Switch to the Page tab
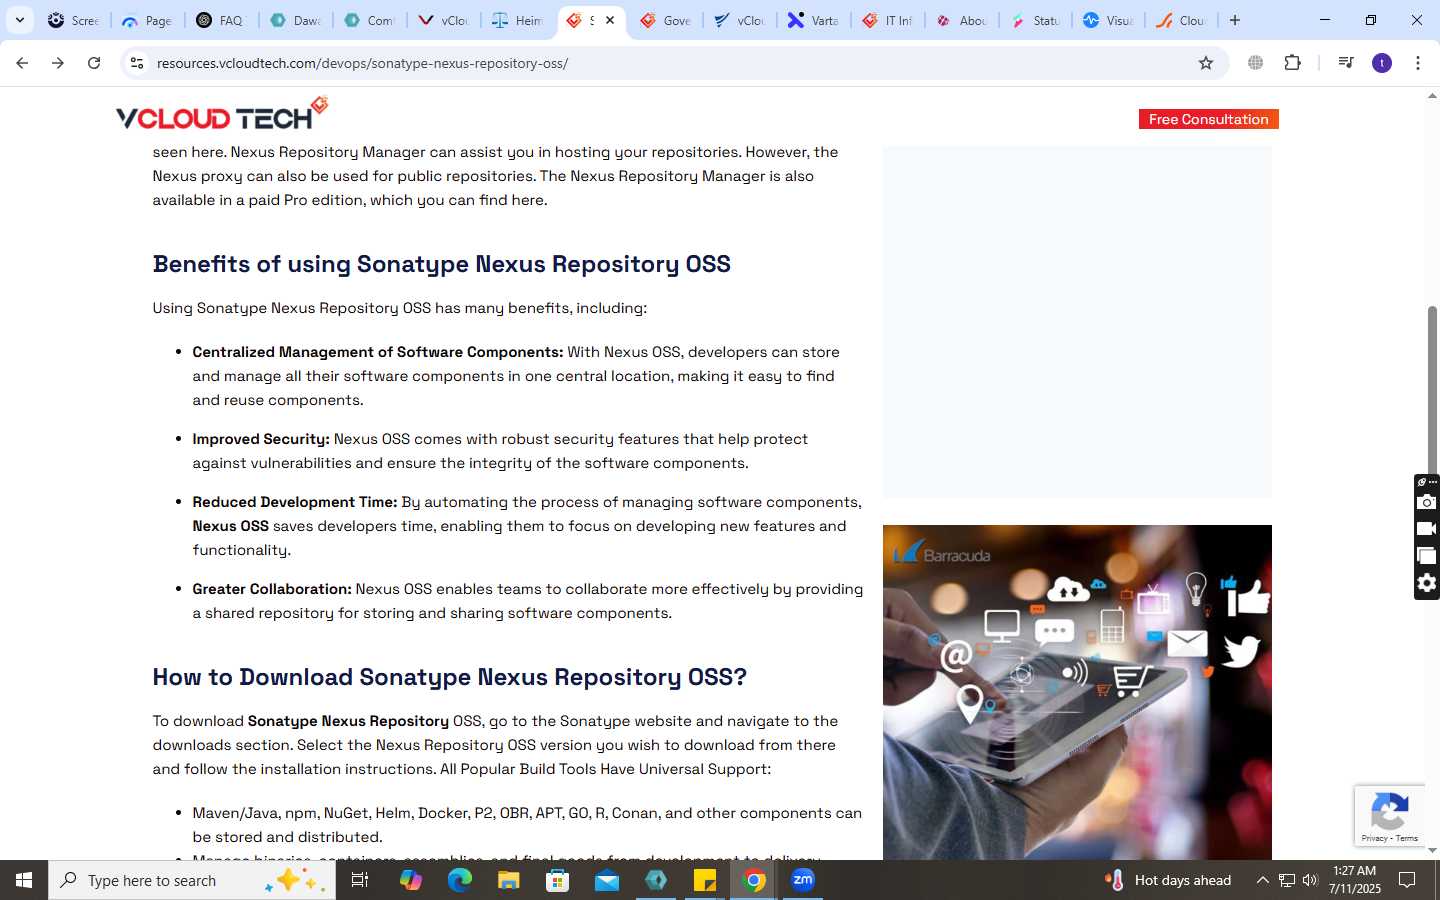 (147, 20)
